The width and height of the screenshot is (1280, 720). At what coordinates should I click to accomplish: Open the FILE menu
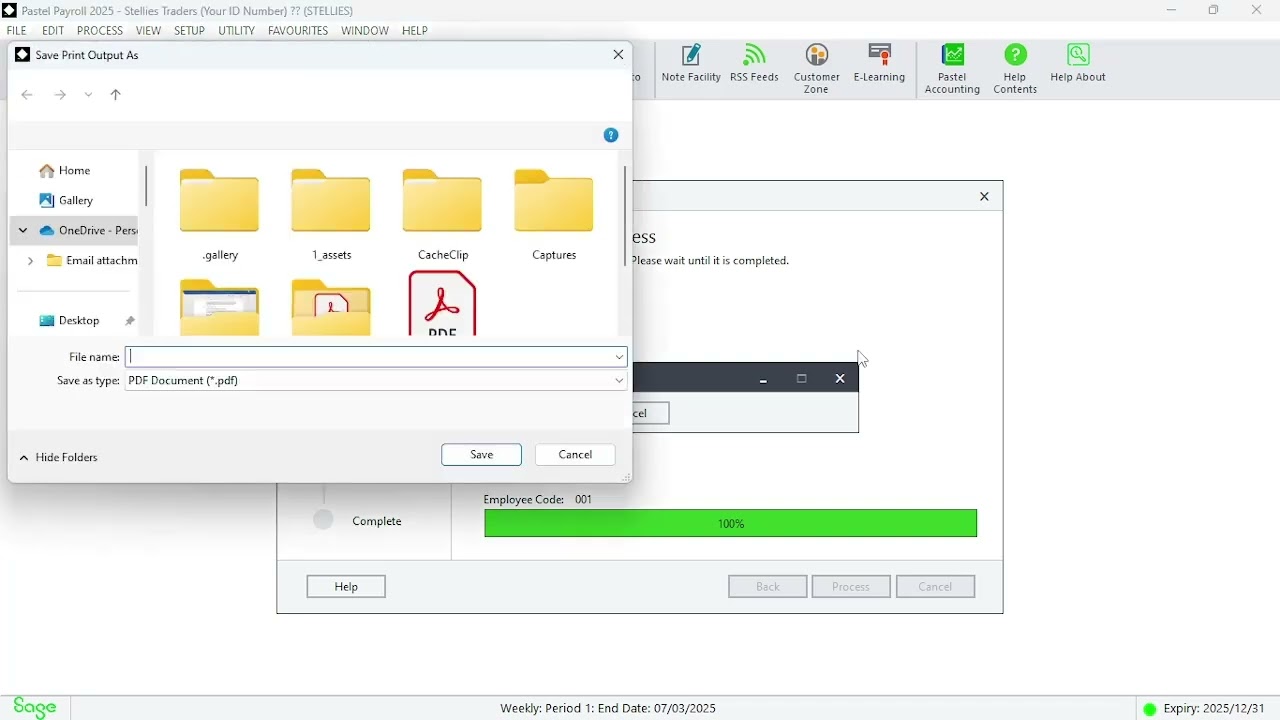[17, 31]
